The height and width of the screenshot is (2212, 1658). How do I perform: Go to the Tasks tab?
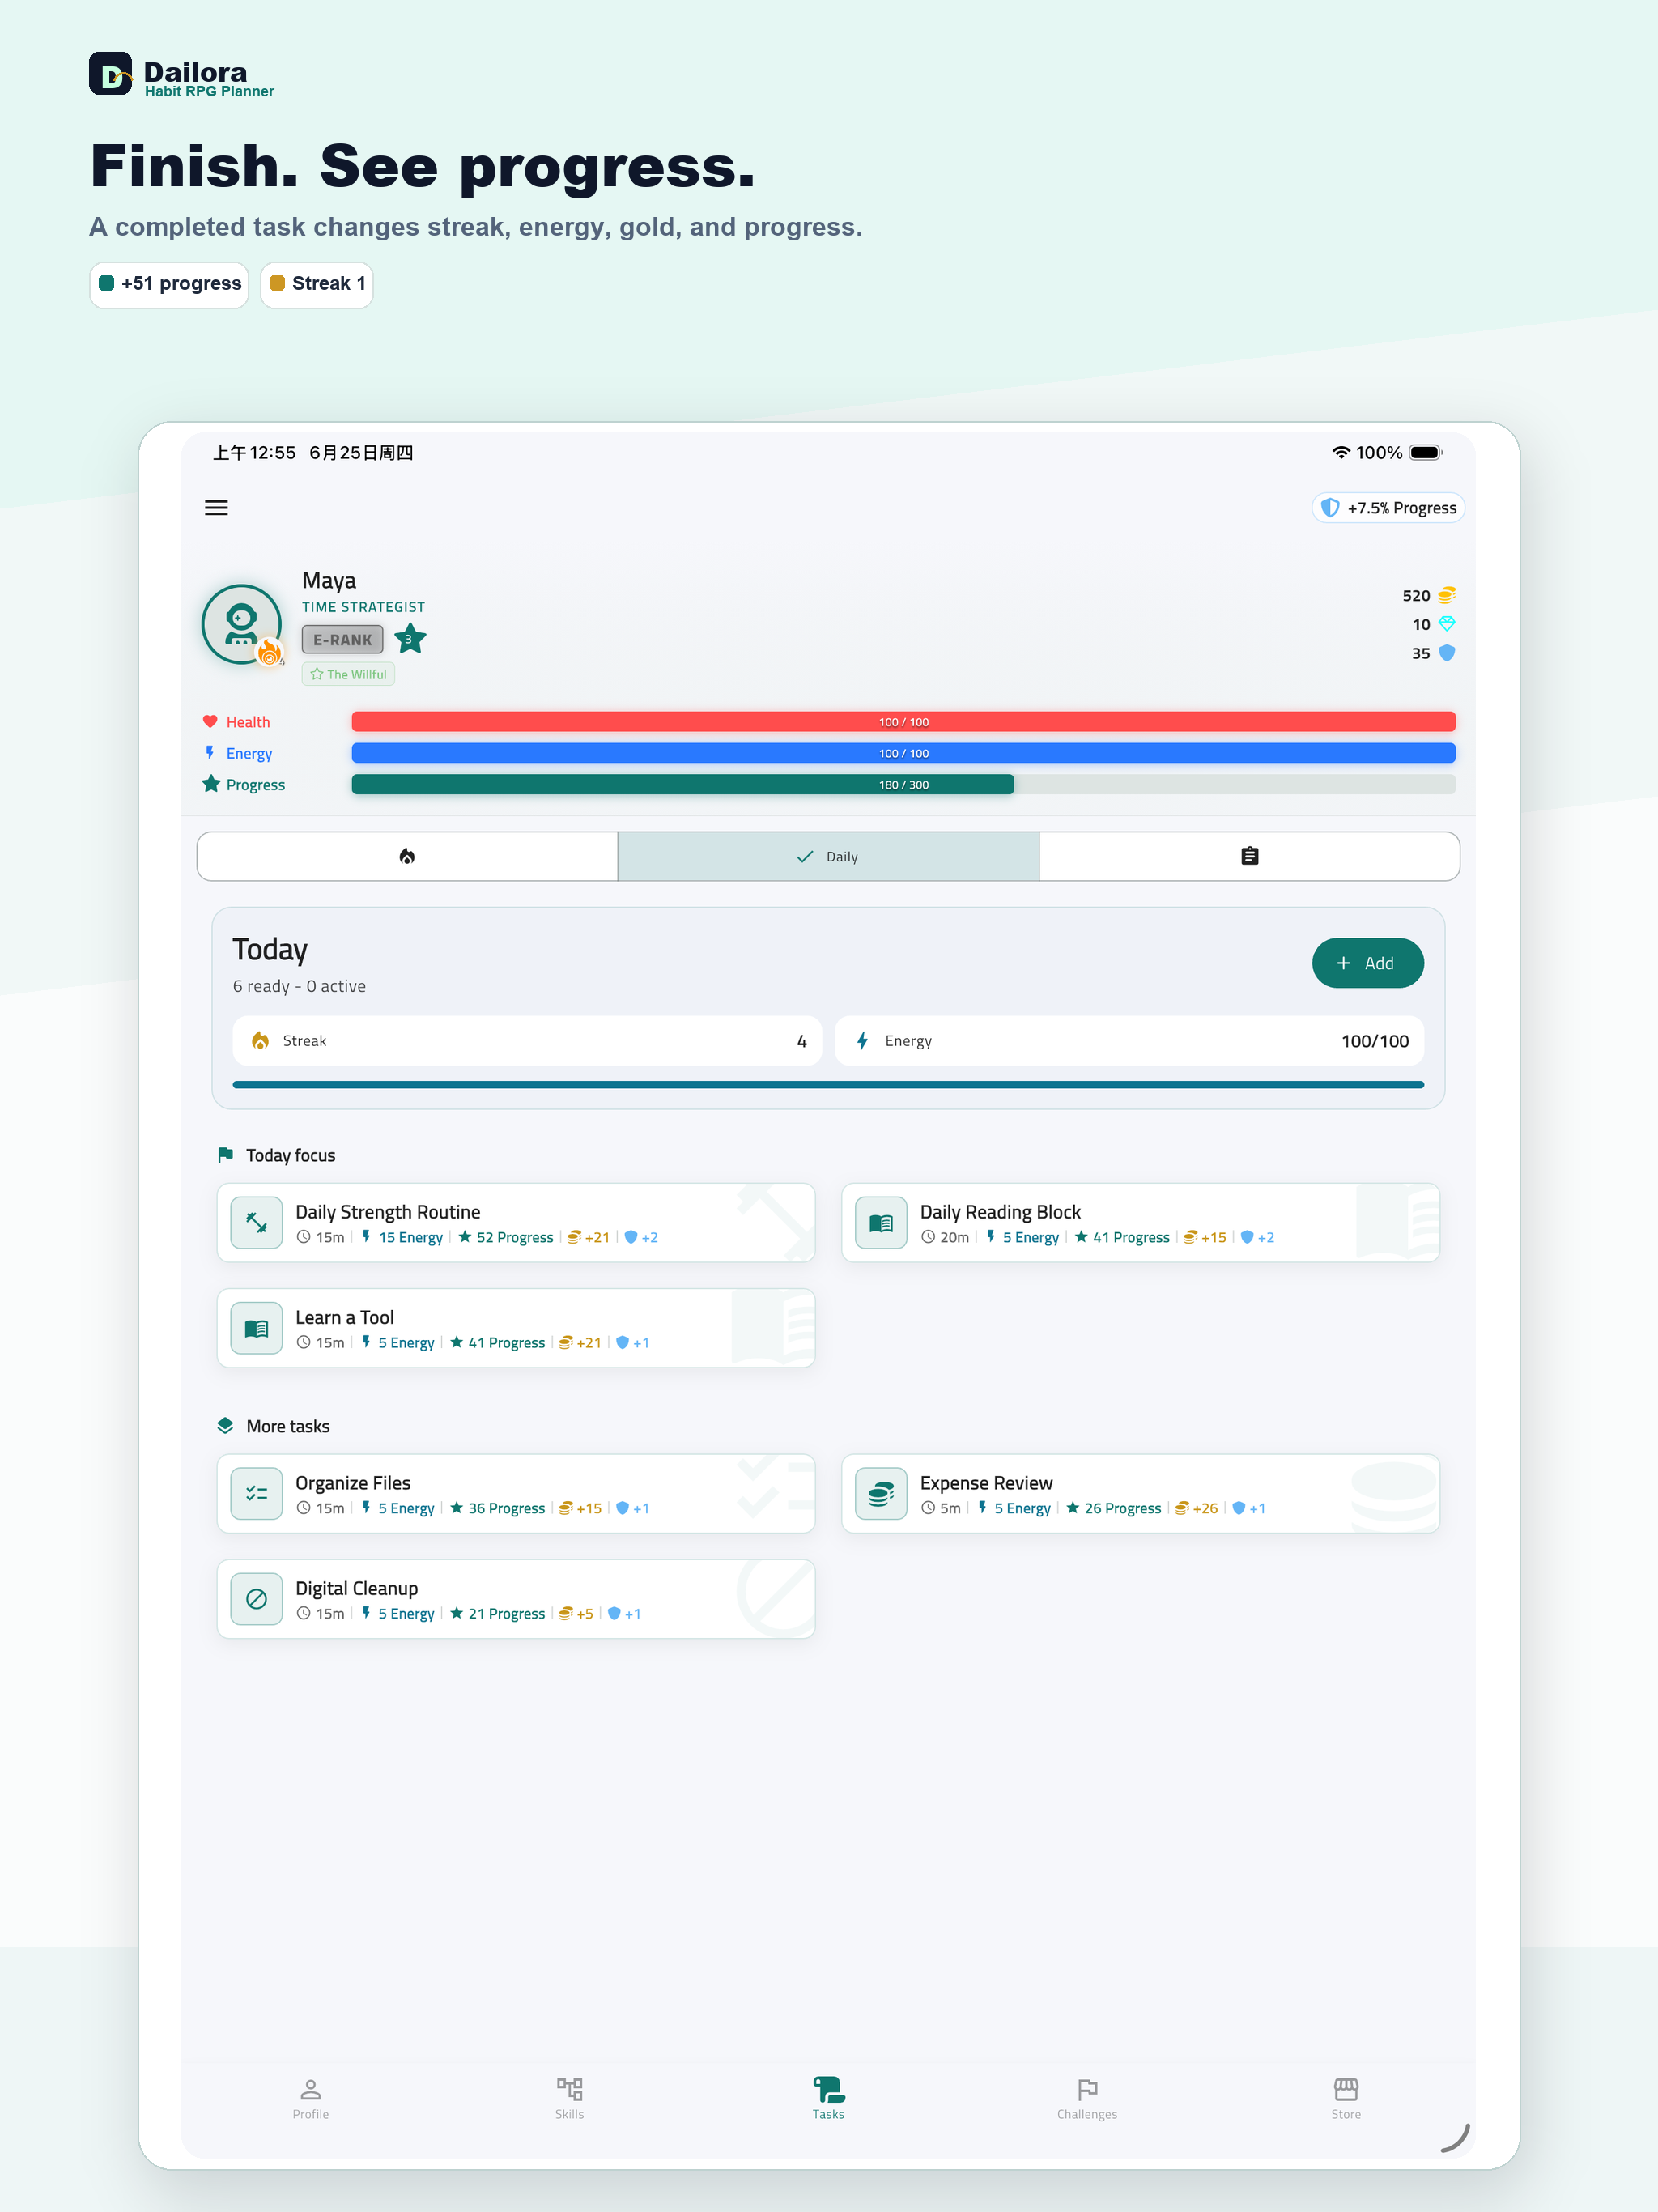828,2099
